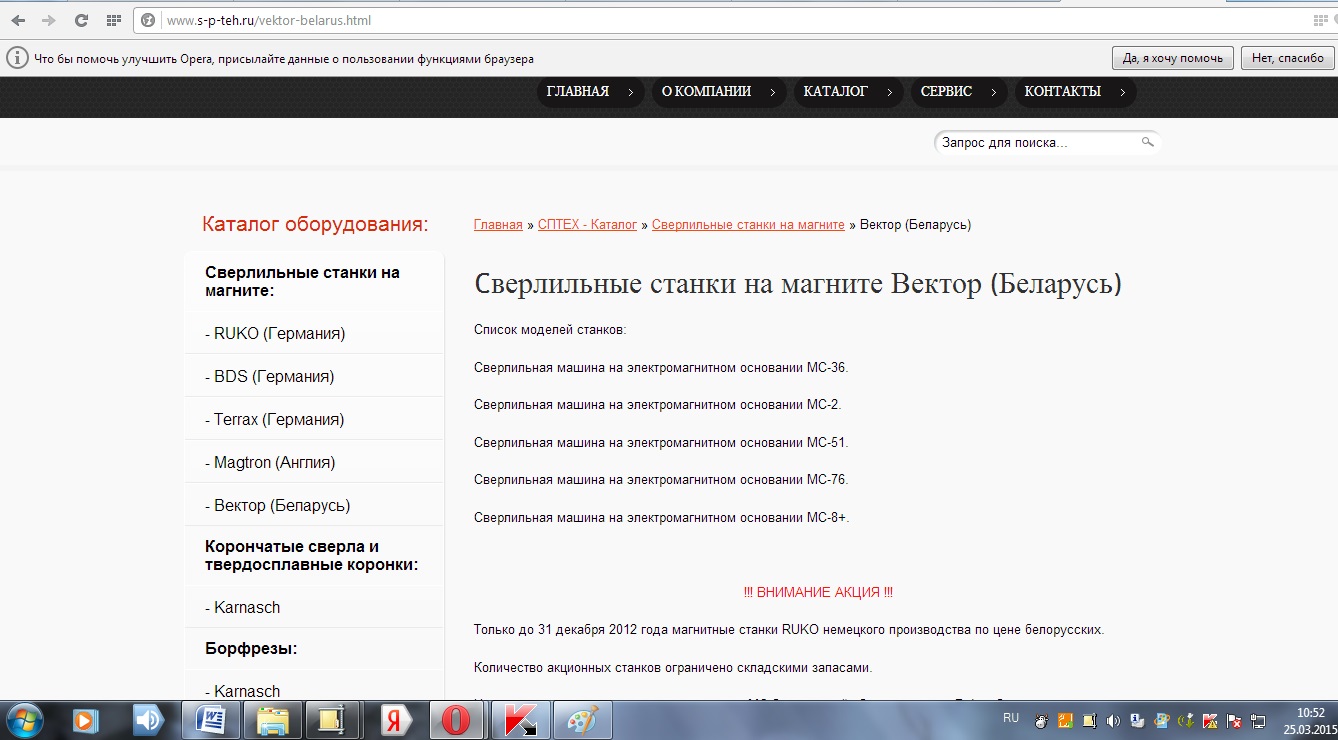Click the МС-8+ drilling machine line
This screenshot has width=1338, height=740.
pyautogui.click(x=662, y=518)
